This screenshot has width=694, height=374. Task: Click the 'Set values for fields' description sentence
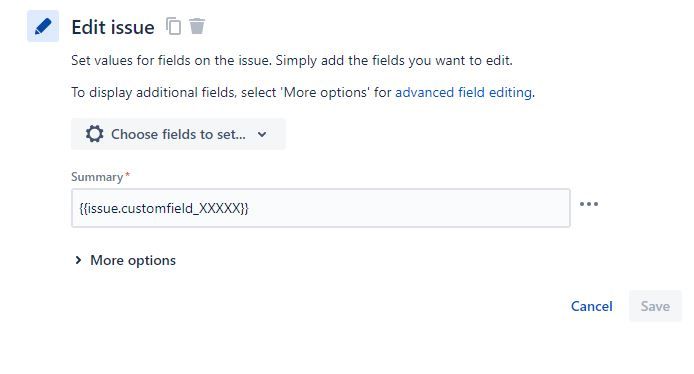292,60
